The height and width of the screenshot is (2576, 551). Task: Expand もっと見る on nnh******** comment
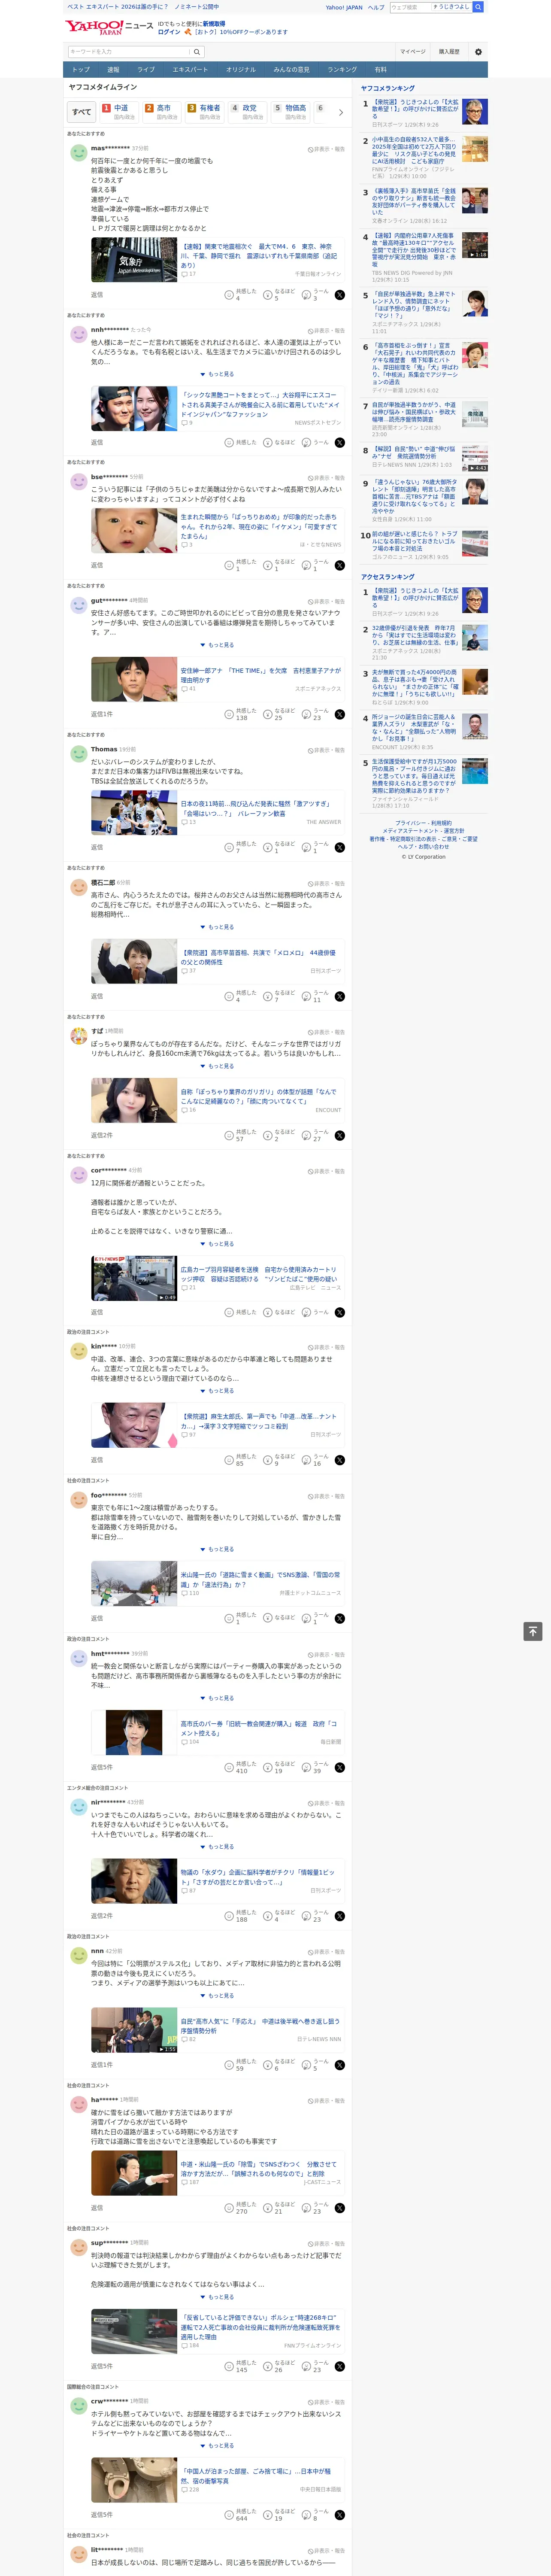pyautogui.click(x=217, y=374)
